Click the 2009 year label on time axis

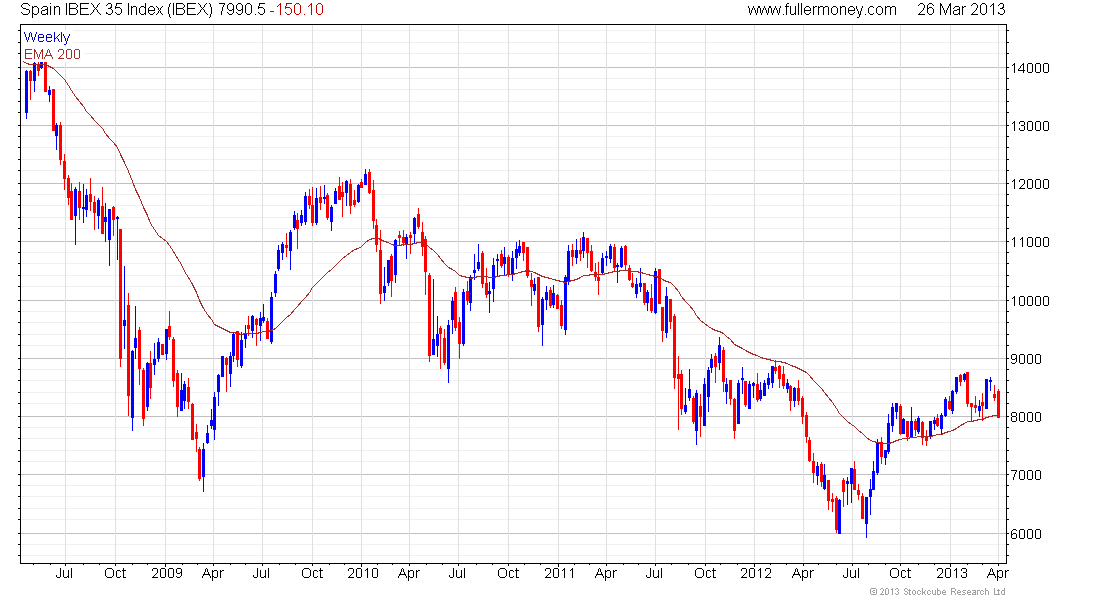(x=167, y=573)
